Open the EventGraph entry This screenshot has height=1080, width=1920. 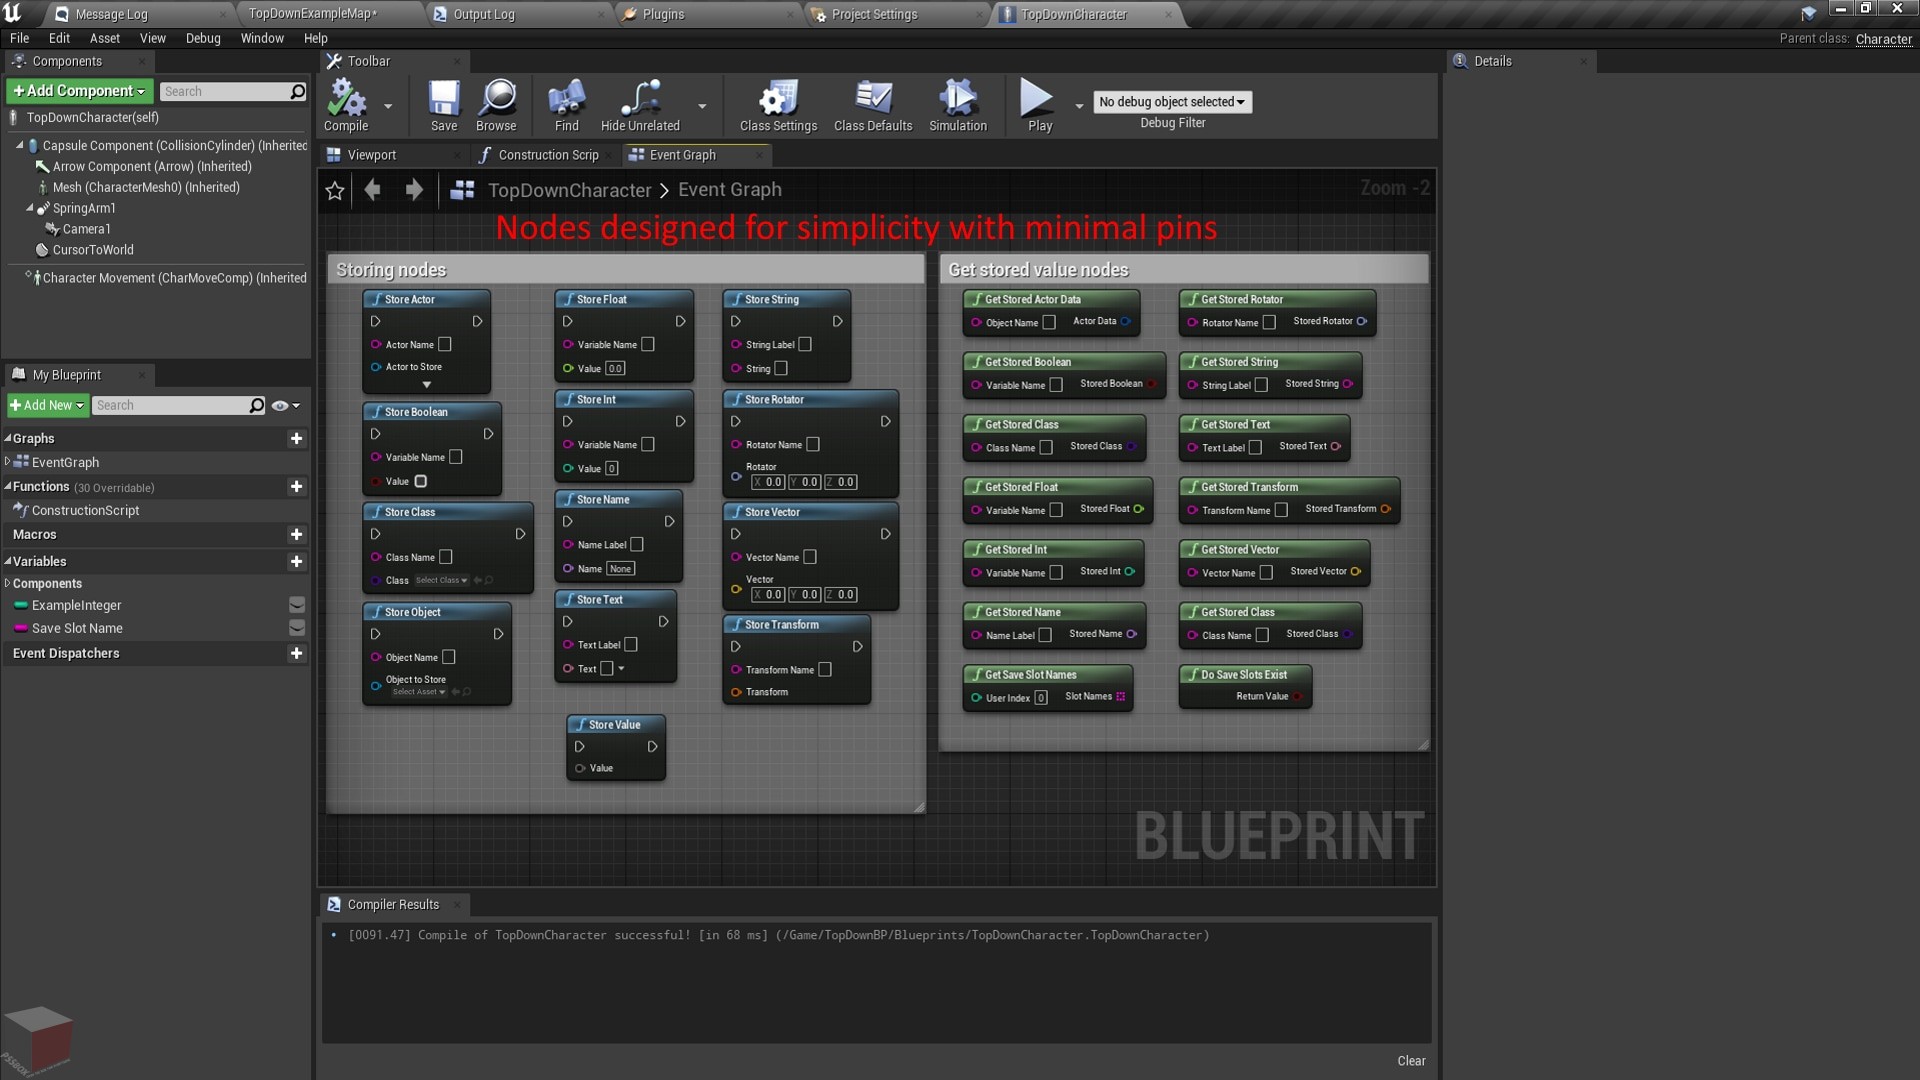pyautogui.click(x=65, y=462)
